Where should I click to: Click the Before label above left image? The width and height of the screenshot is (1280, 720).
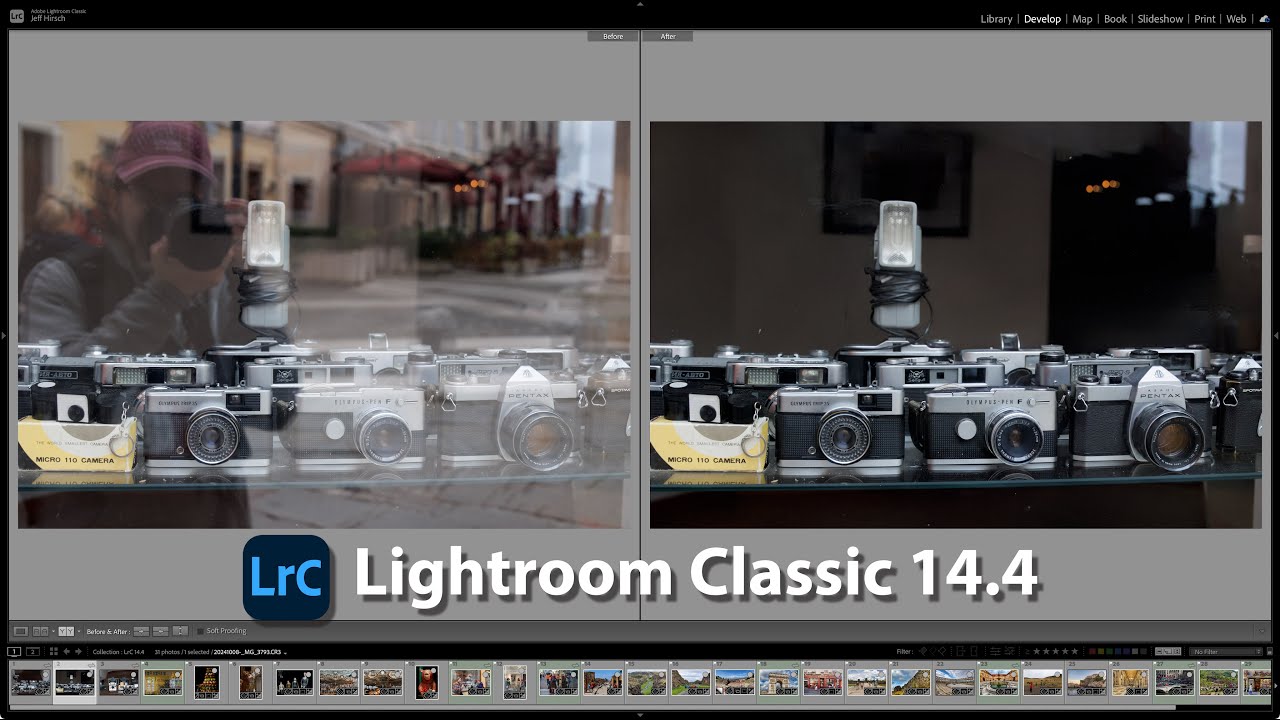pyautogui.click(x=613, y=37)
